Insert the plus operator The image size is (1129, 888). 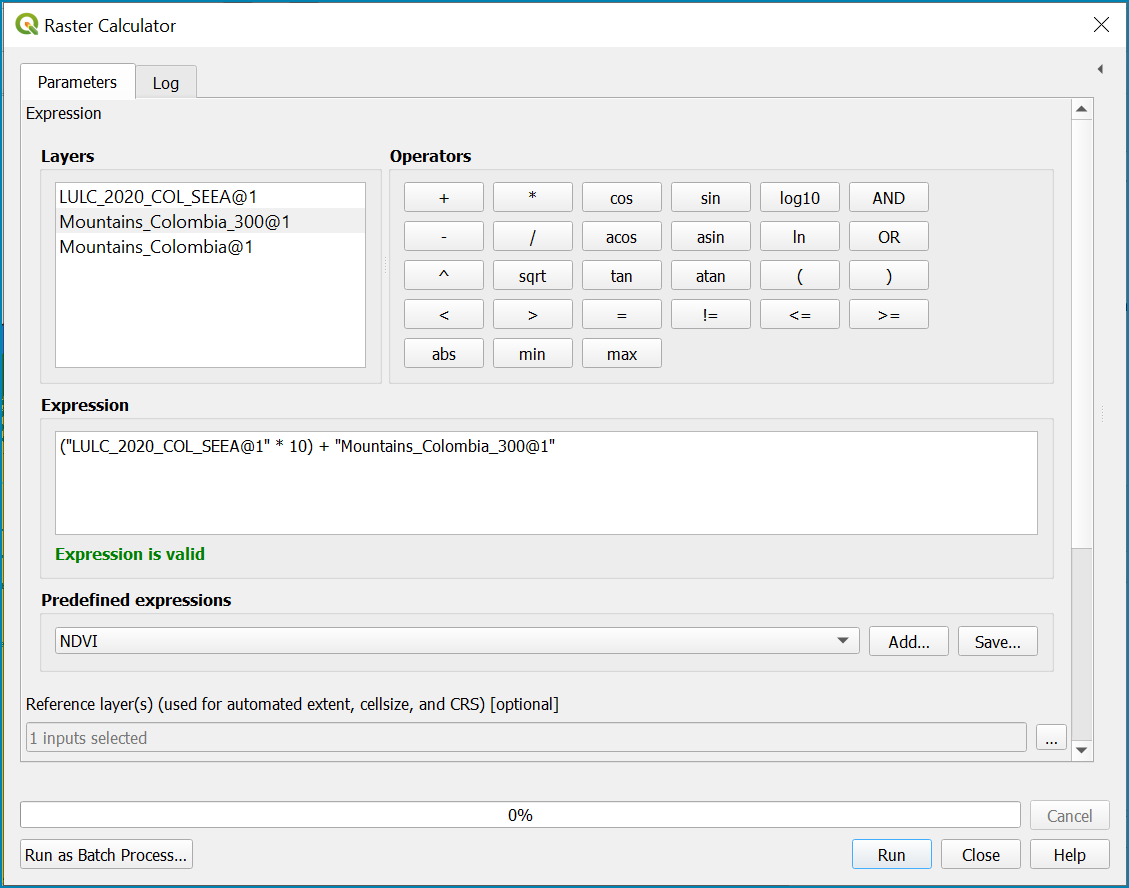444,197
